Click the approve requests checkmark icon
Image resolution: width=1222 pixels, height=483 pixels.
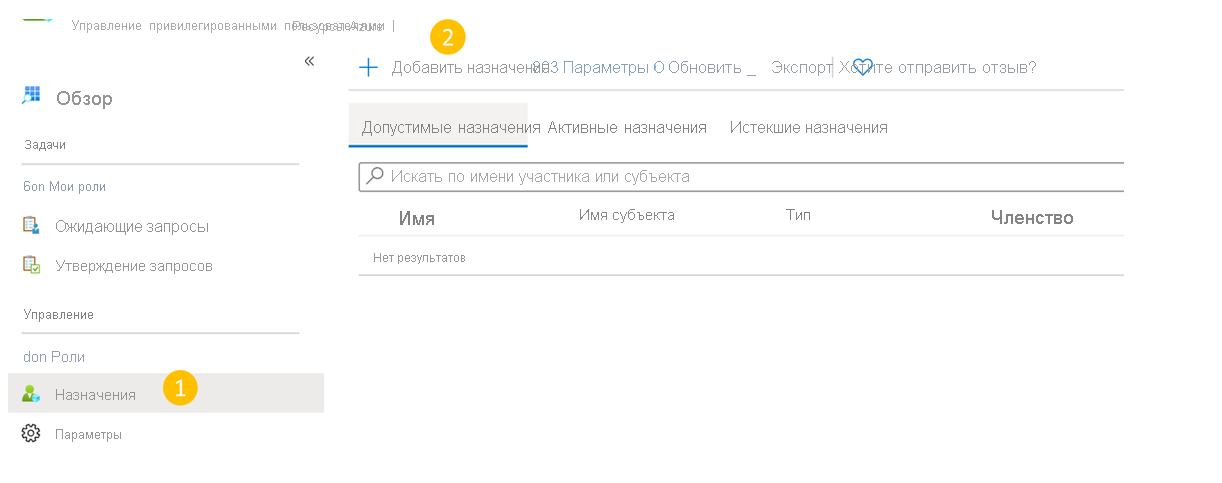31,266
